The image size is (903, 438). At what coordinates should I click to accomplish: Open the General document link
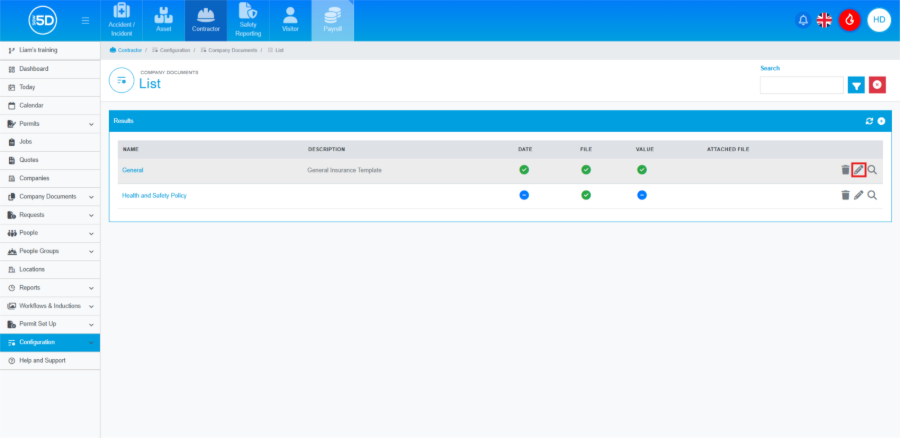coord(133,170)
